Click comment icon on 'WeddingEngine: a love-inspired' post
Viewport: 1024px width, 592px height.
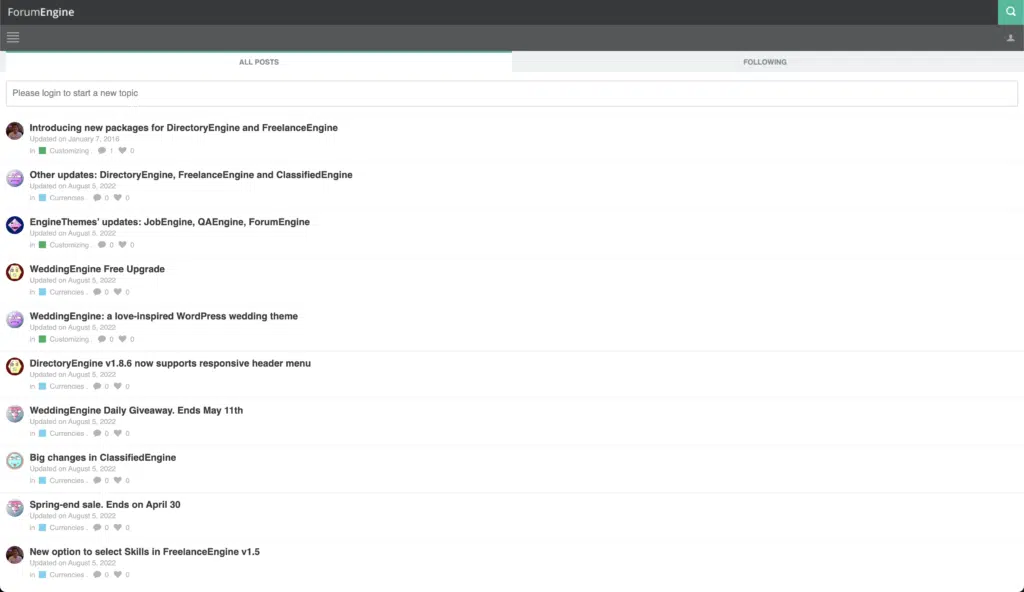point(102,338)
